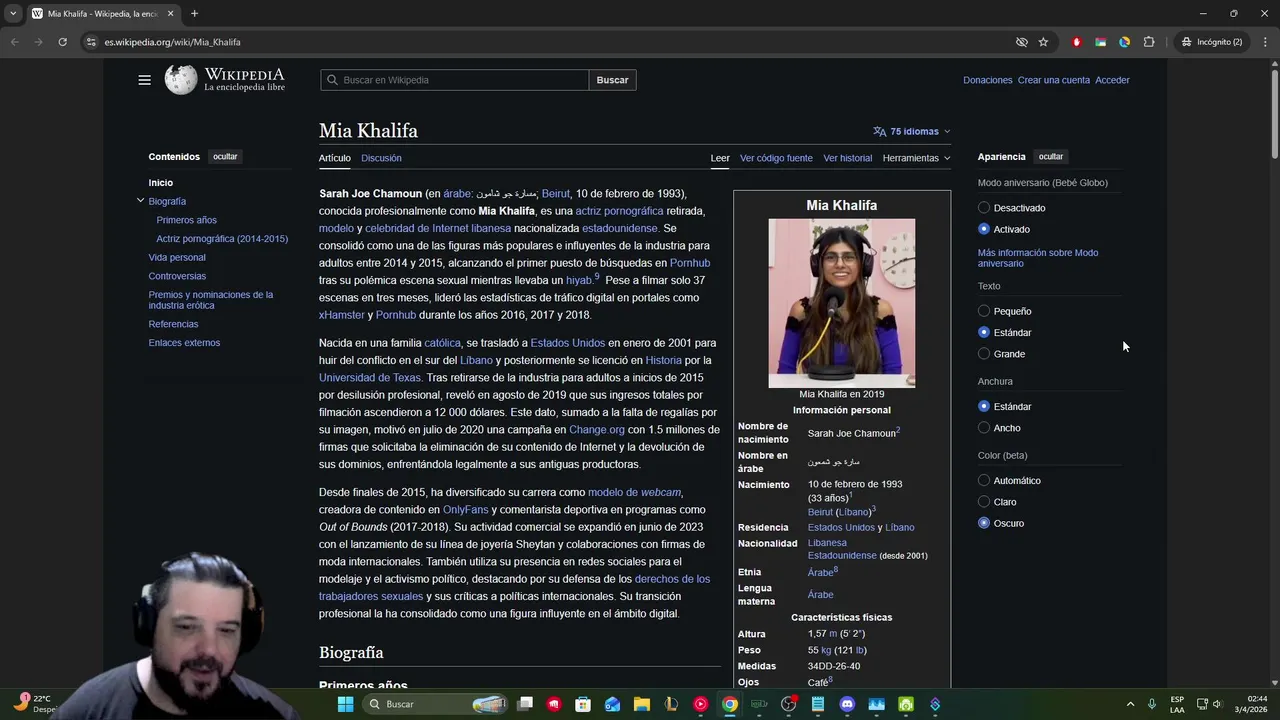The image size is (1280, 720).
Task: Open the 75 idiomas language dropdown
Action: [x=911, y=131]
